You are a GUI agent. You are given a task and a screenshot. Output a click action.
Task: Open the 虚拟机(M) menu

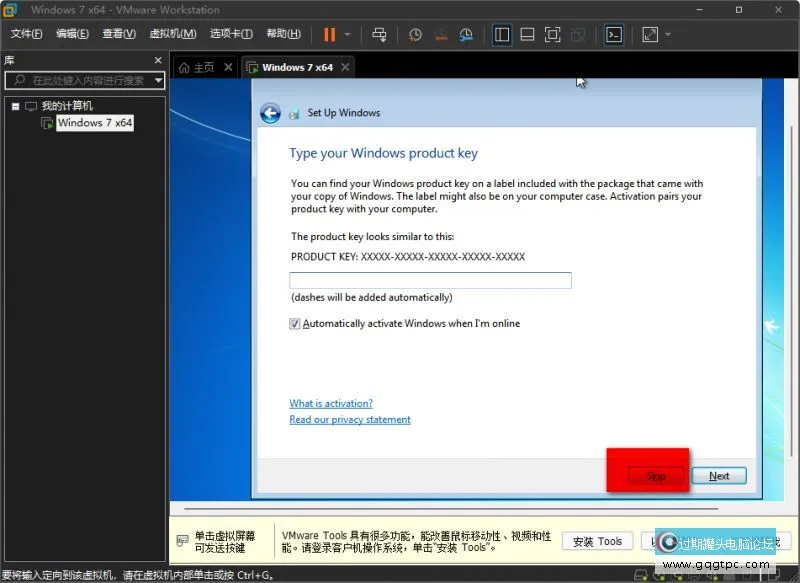[x=172, y=34]
